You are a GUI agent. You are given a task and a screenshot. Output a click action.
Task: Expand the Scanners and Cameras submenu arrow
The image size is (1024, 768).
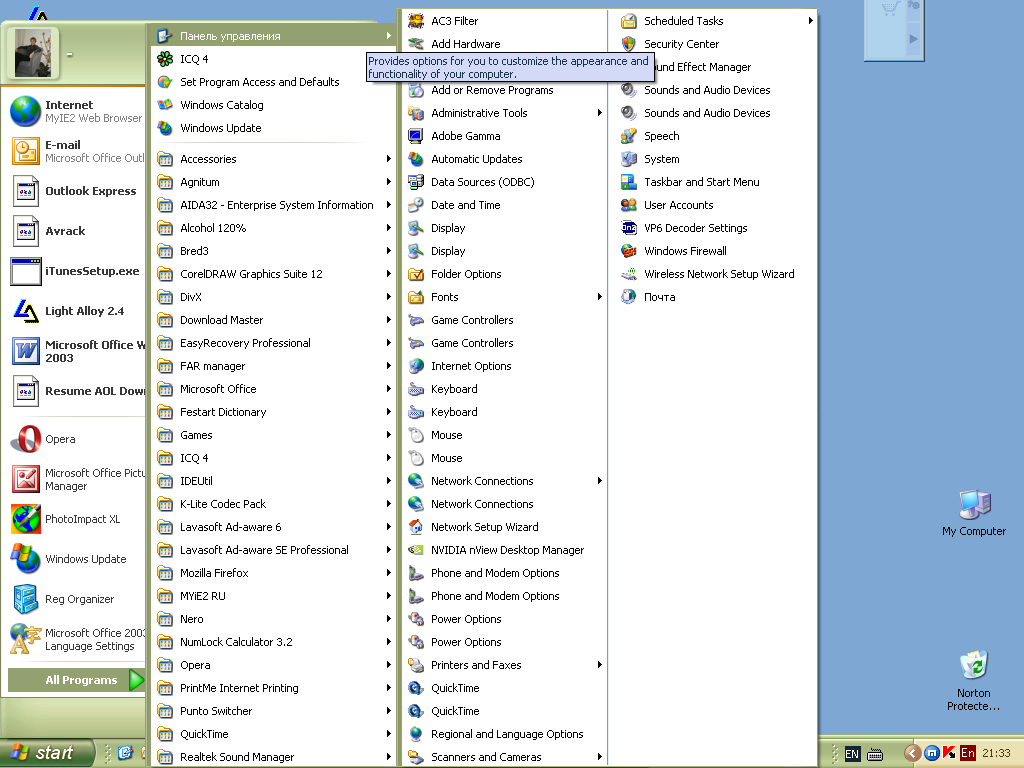(x=600, y=757)
